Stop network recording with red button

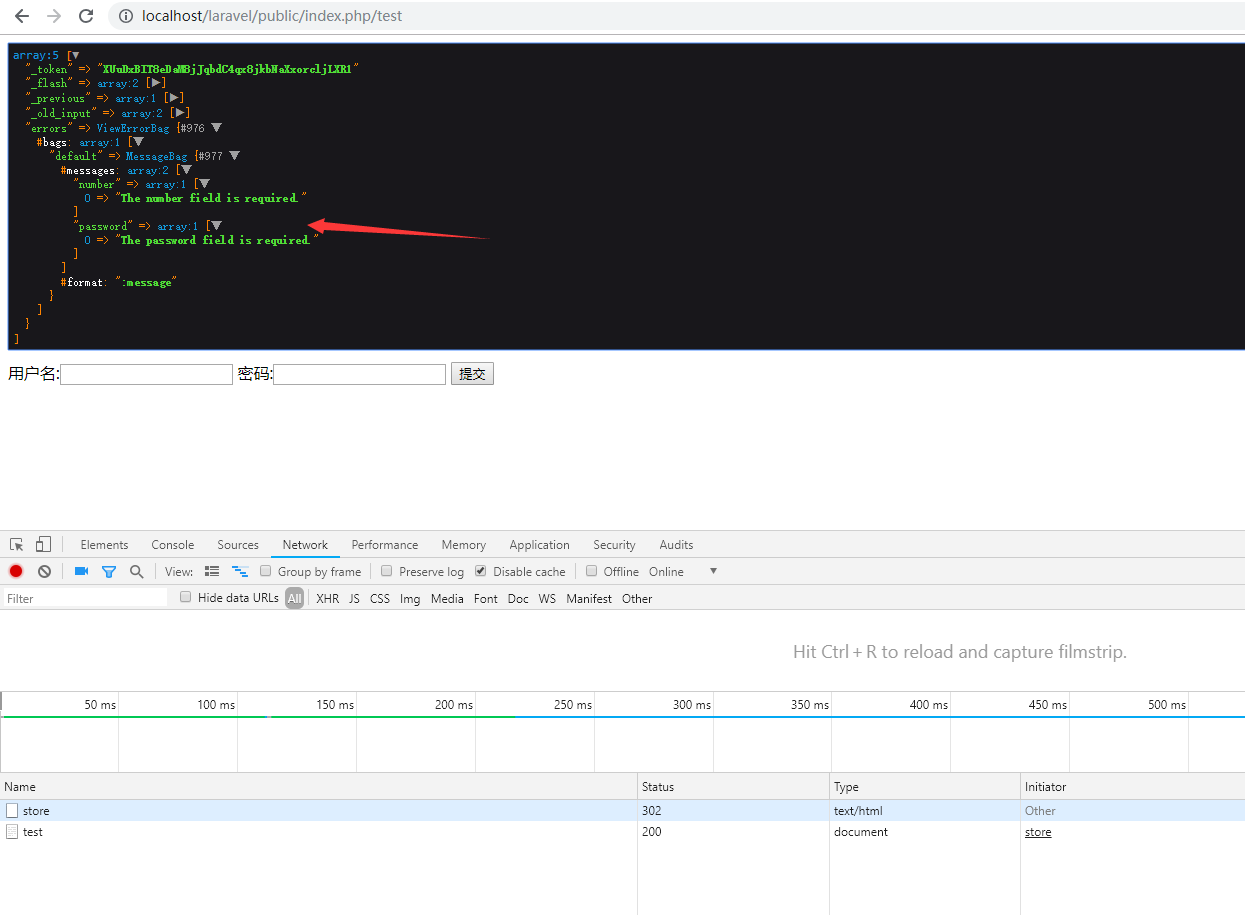[x=16, y=571]
